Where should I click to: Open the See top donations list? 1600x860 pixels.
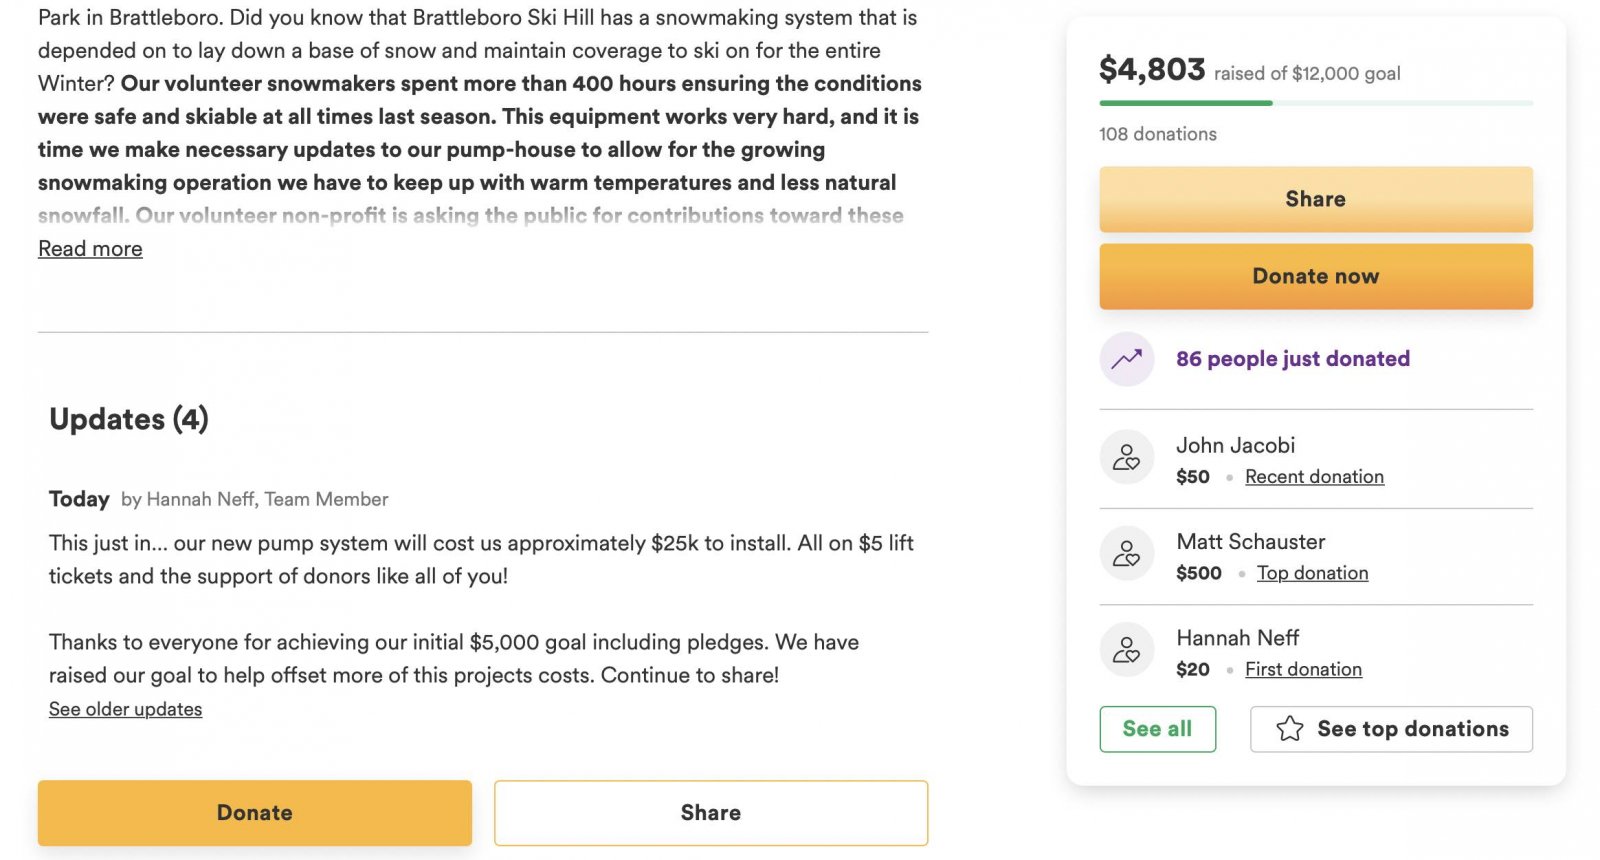point(1412,729)
